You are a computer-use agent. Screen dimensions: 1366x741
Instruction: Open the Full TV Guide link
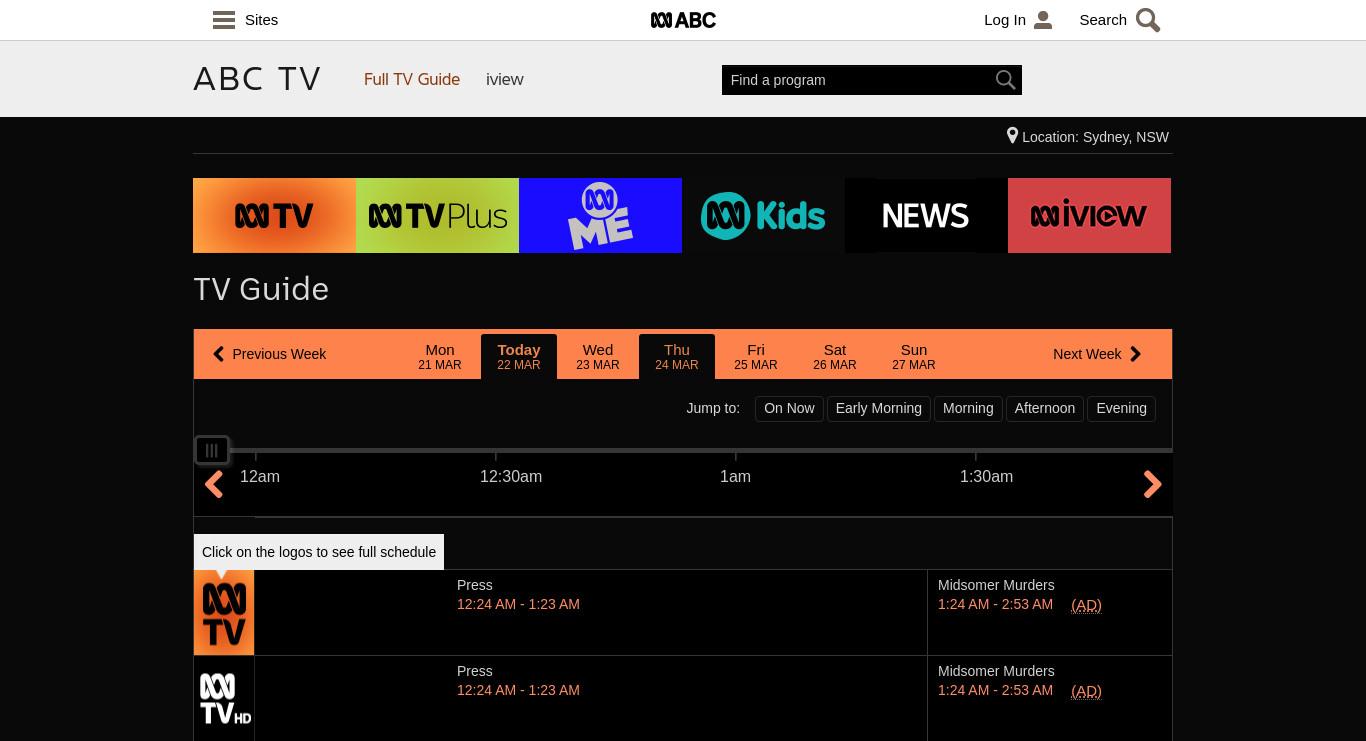click(412, 79)
